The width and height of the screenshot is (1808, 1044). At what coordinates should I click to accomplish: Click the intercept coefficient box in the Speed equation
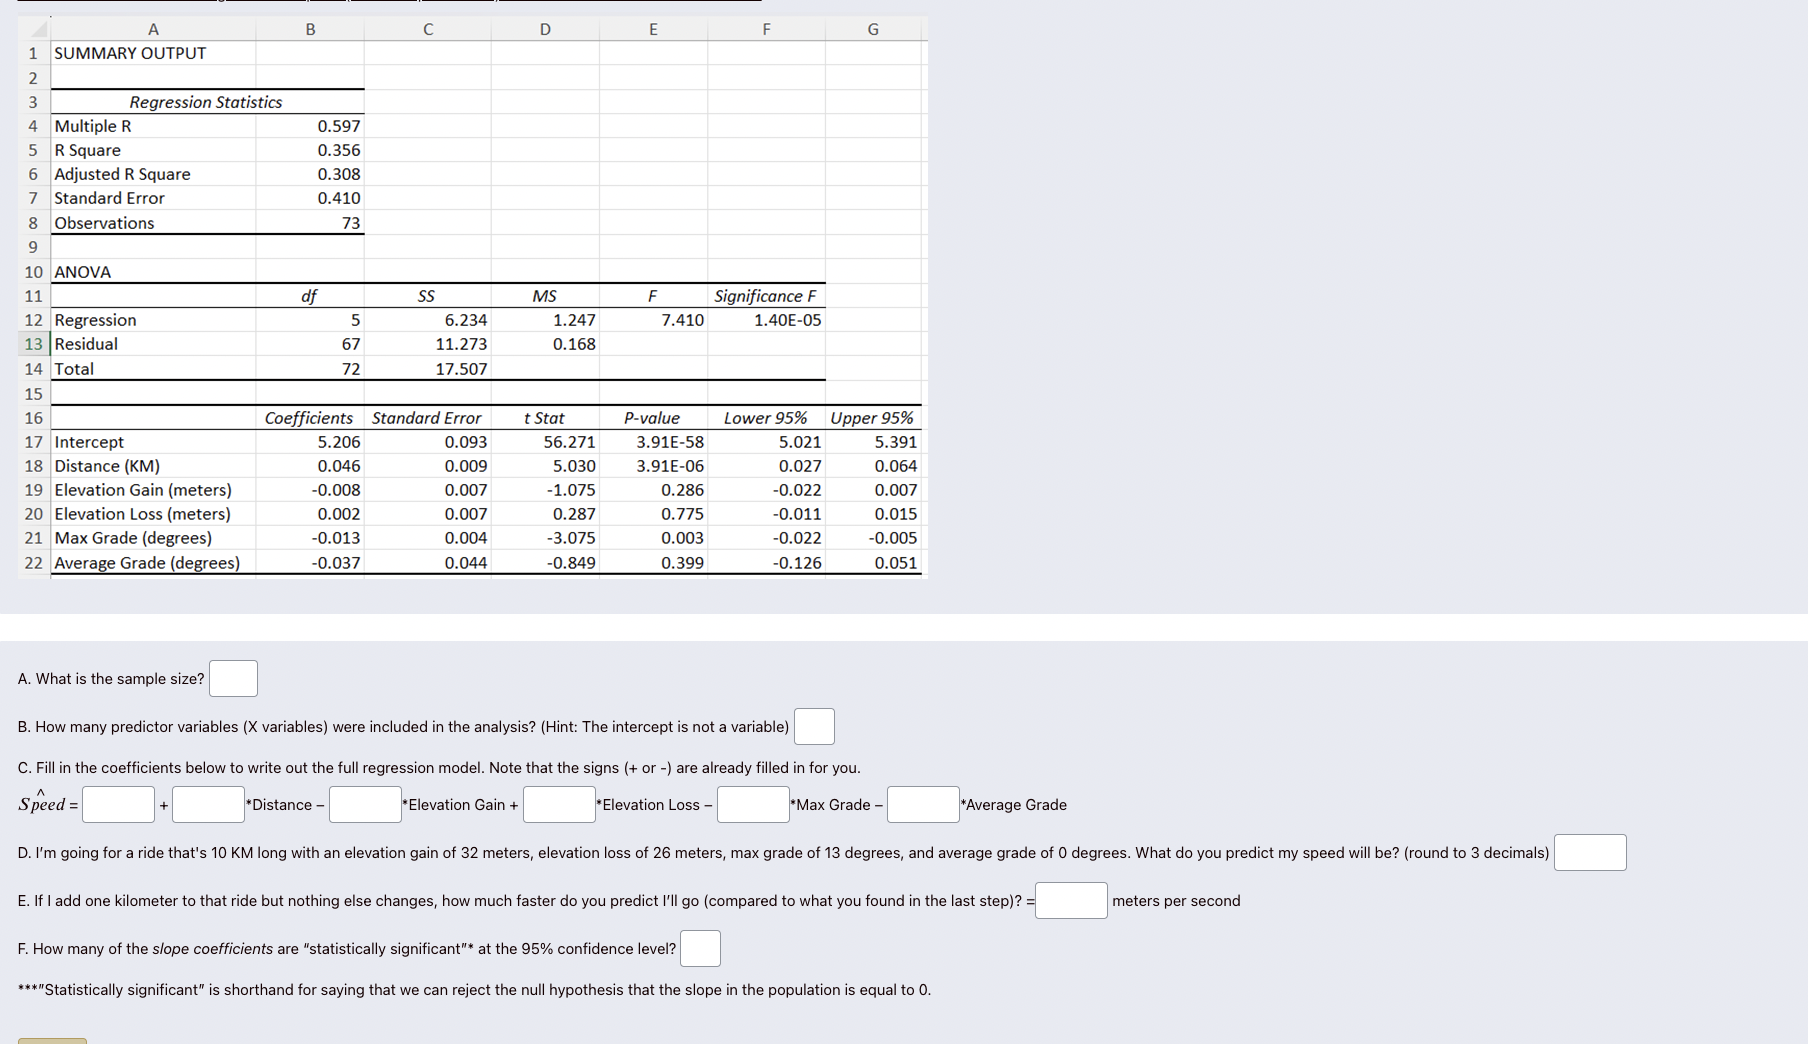point(117,804)
